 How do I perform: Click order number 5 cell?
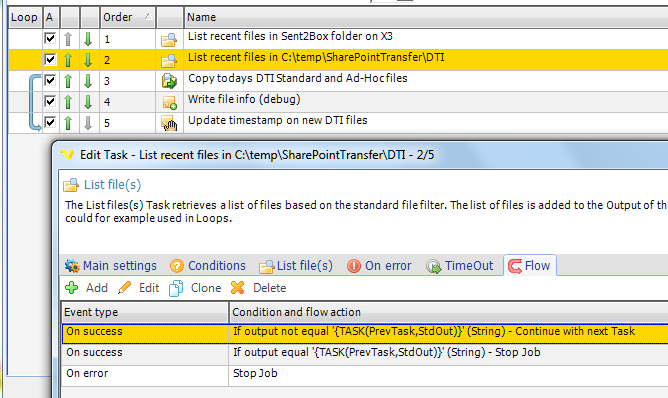pos(127,123)
